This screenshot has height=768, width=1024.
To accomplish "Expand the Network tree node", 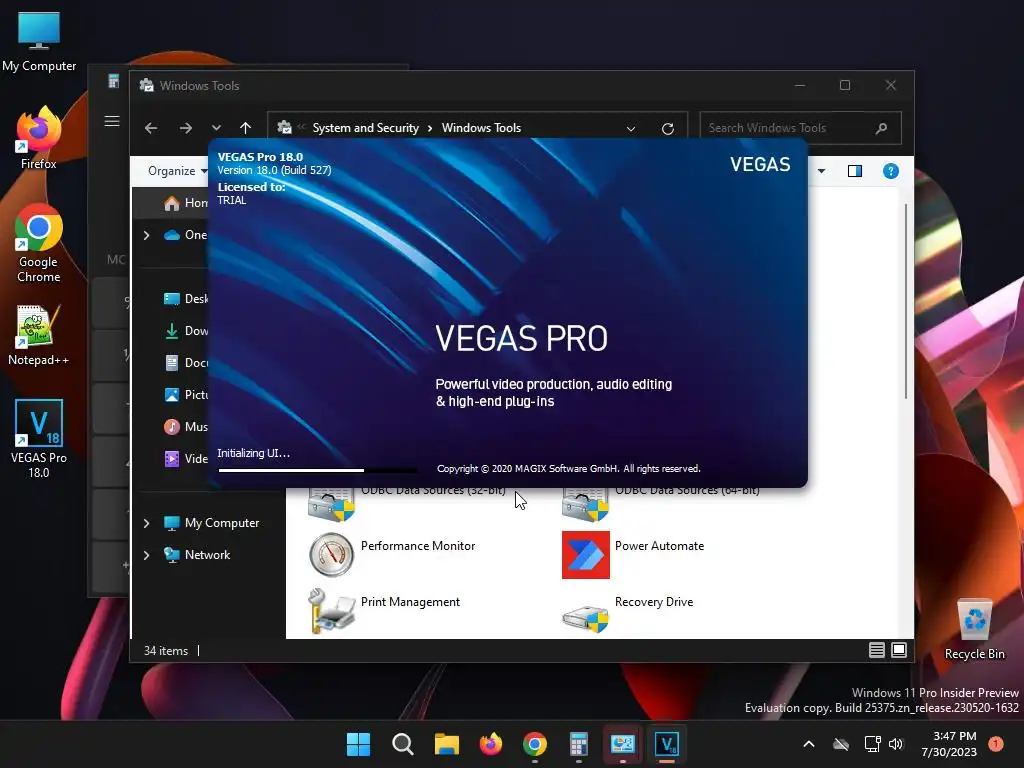I will click(146, 555).
